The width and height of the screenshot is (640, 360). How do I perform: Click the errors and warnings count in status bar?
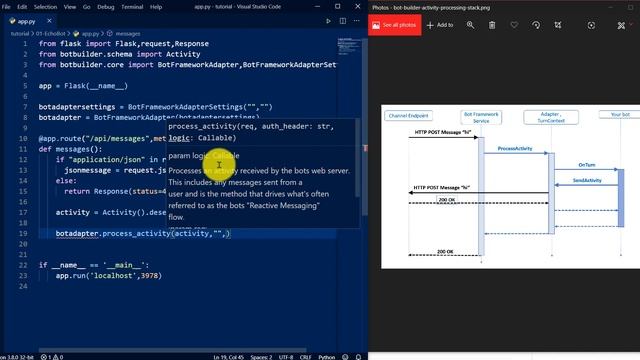pos(52,357)
